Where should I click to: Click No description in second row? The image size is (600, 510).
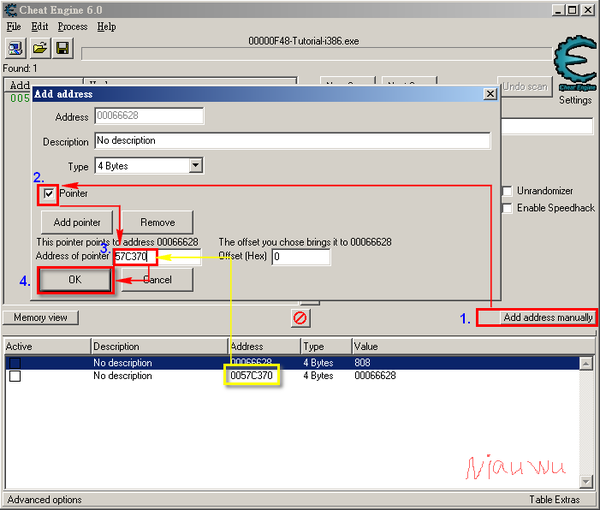pos(122,375)
